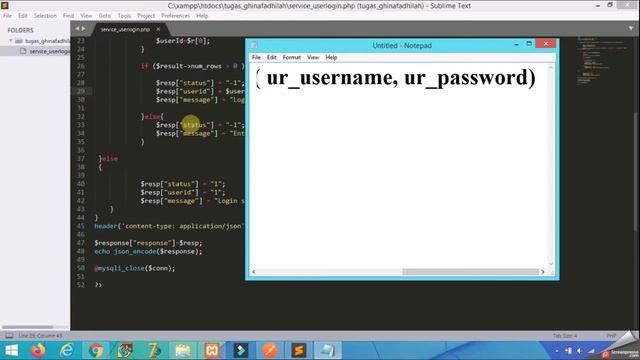Click volume icon in system tray

tap(579, 351)
